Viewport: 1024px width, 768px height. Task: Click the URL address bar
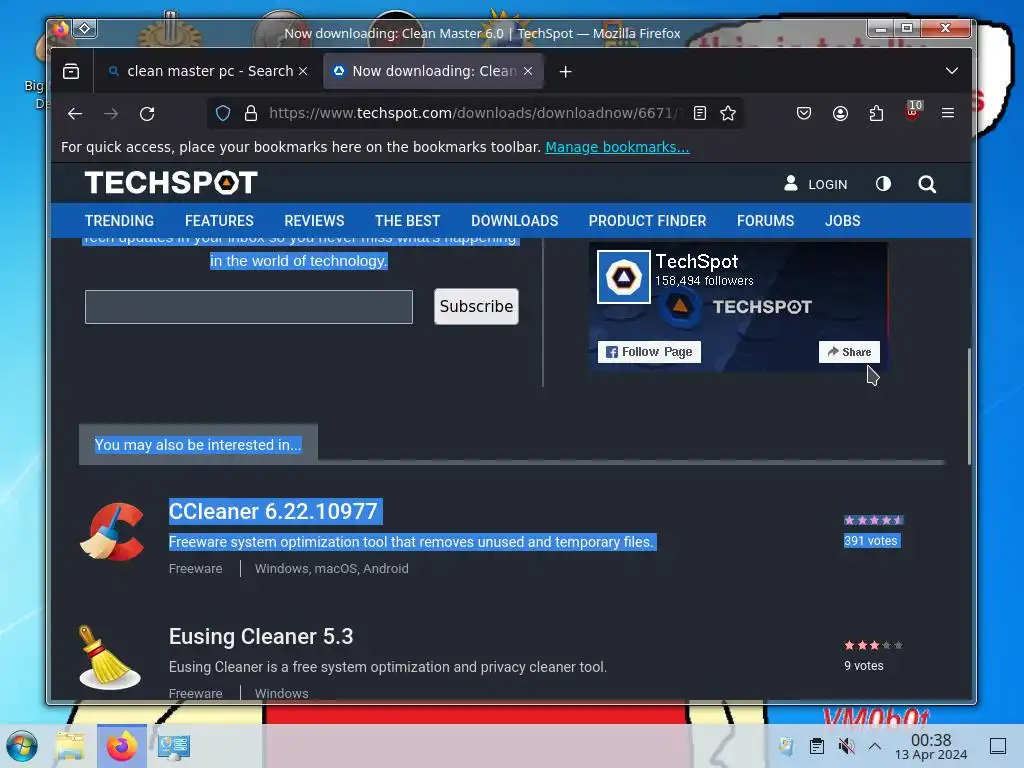click(473, 114)
